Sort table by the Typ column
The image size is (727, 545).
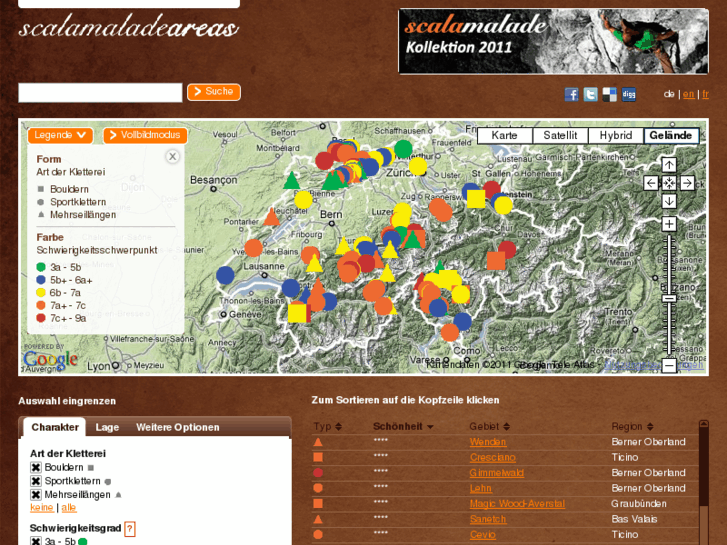[x=327, y=426]
